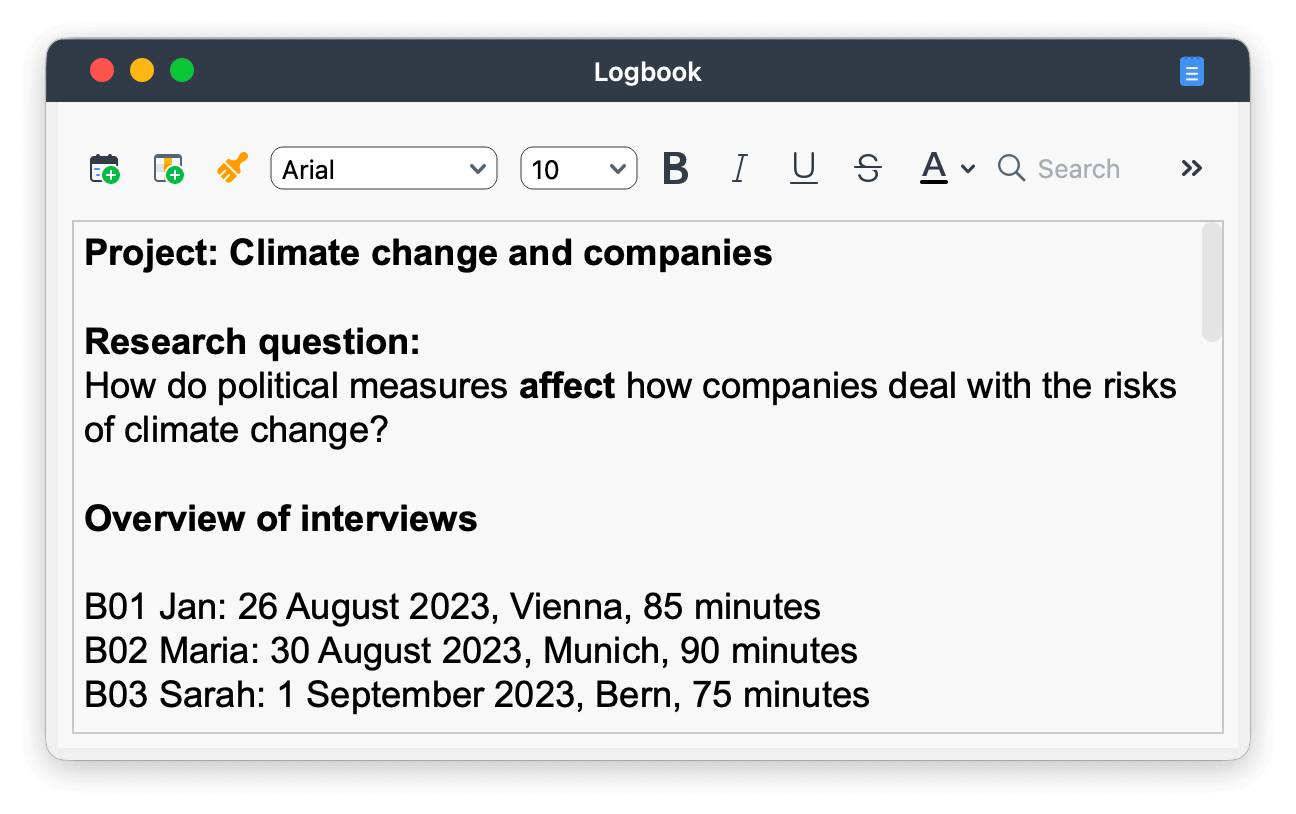Click the search magnifier icon

1010,169
